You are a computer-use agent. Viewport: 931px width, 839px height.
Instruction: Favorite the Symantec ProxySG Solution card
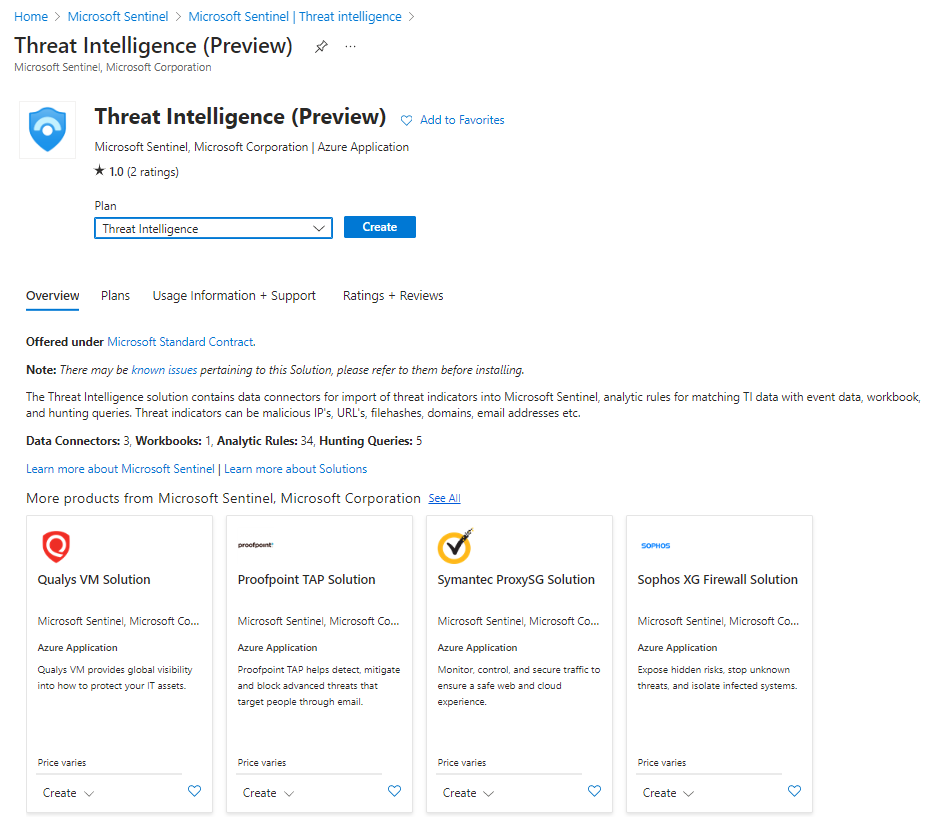594,791
